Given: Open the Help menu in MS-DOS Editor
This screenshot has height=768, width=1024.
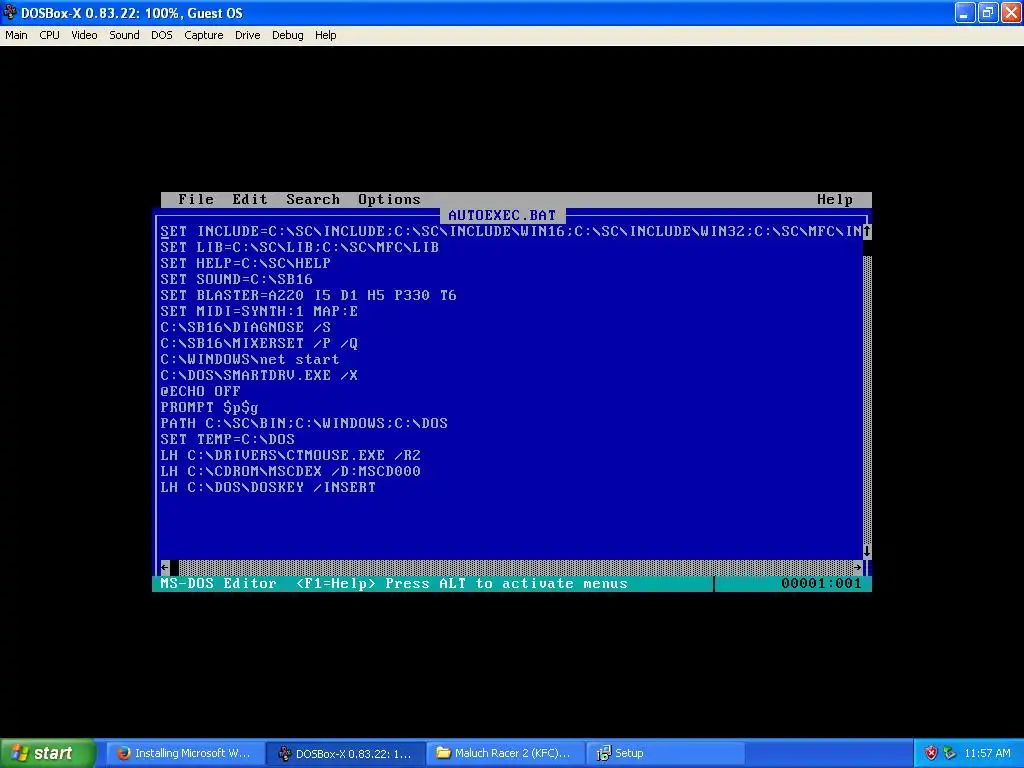Looking at the screenshot, I should (835, 199).
